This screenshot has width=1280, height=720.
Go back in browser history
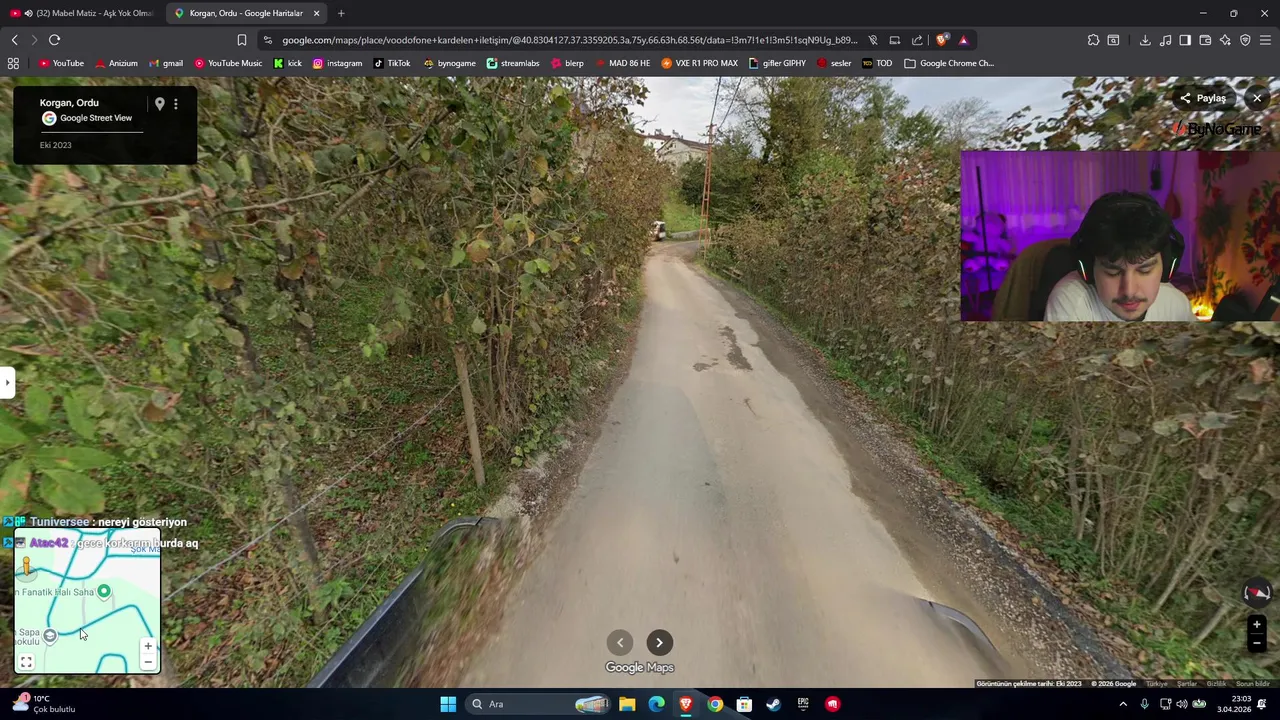pos(14,40)
